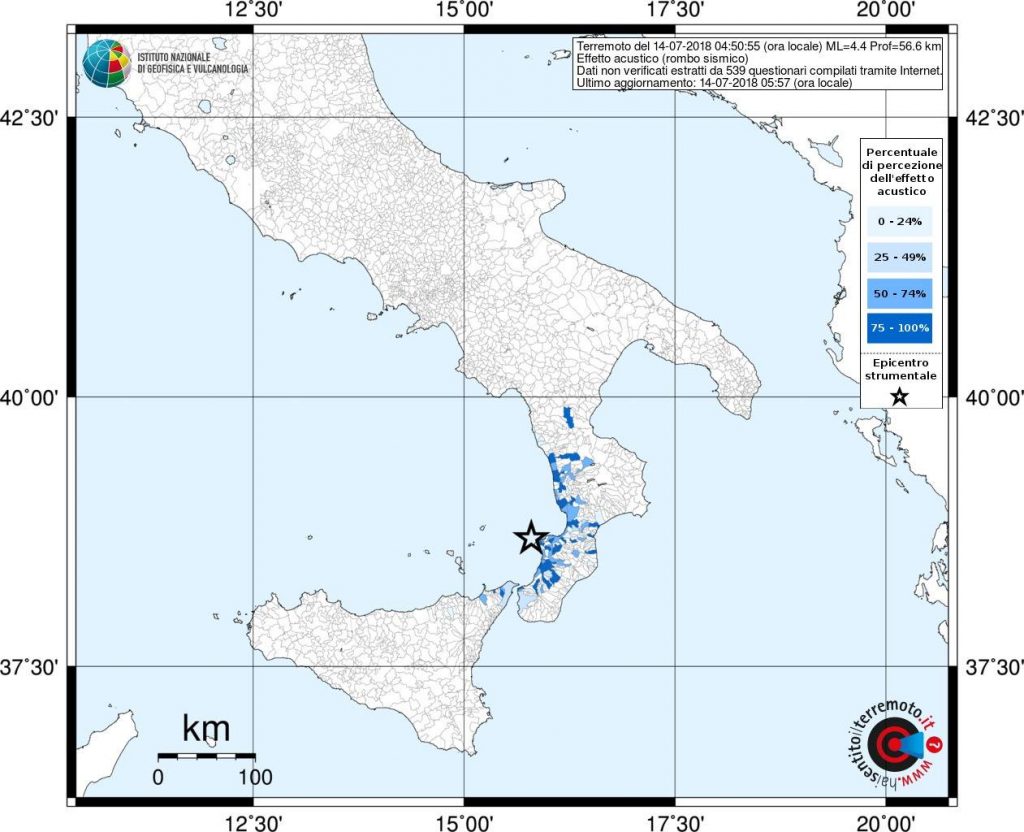Image resolution: width=1024 pixels, height=832 pixels.
Task: Click the 'Epicentro strumentale' legend label
Action: (898, 368)
